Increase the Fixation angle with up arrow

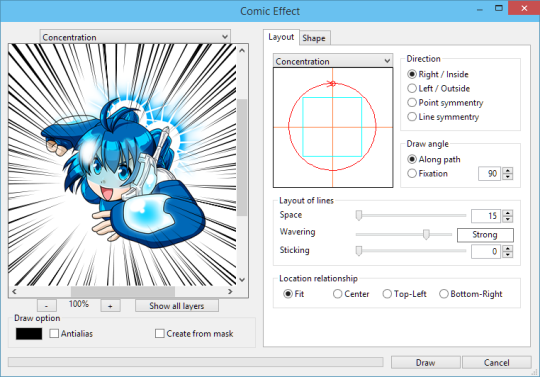[x=508, y=170]
